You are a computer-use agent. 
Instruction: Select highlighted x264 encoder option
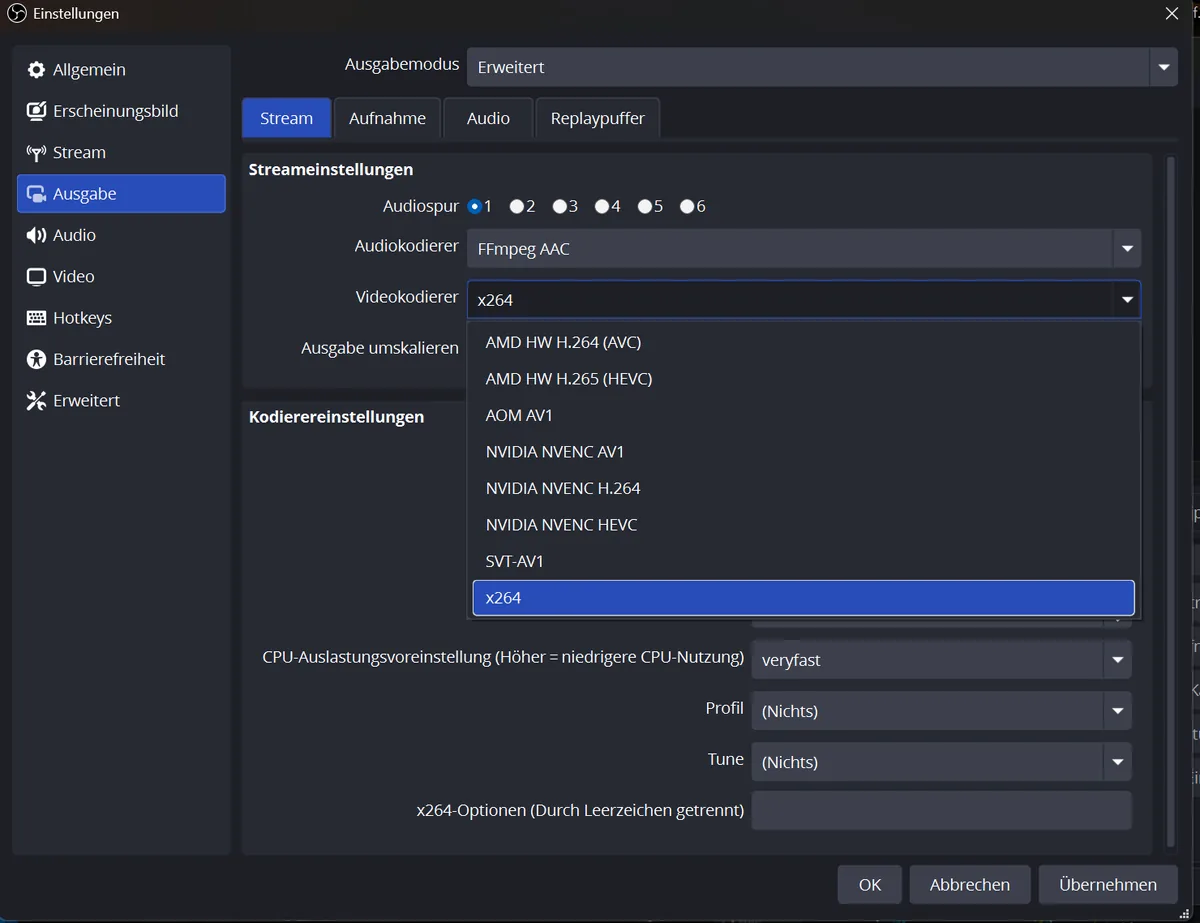[x=804, y=598]
